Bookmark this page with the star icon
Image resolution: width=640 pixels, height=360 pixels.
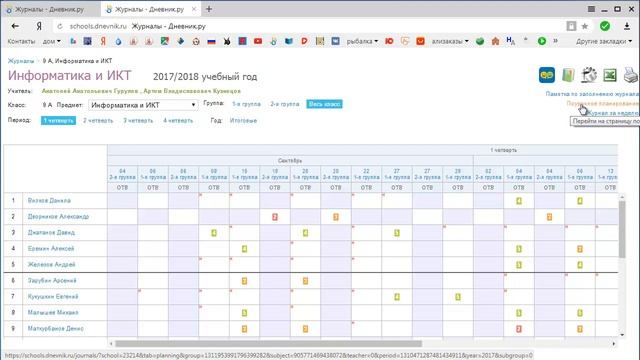[584, 26]
